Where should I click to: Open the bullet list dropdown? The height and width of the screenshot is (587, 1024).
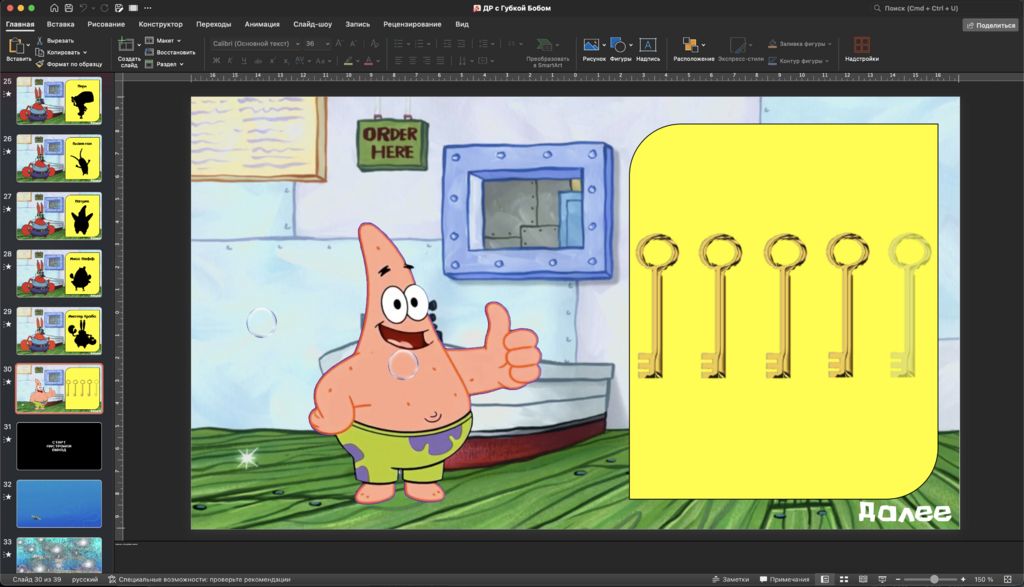point(409,44)
